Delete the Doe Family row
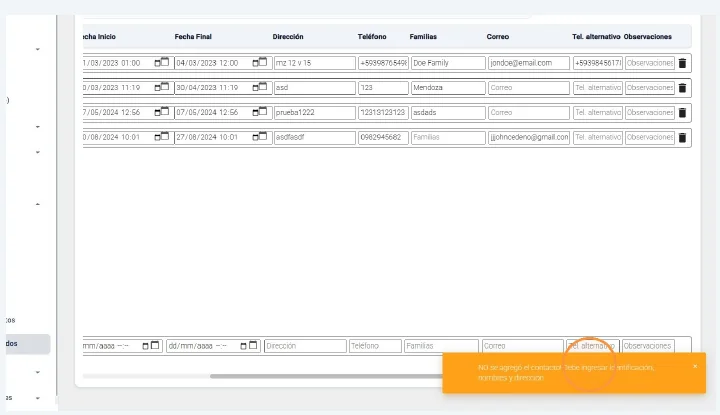 (x=682, y=63)
